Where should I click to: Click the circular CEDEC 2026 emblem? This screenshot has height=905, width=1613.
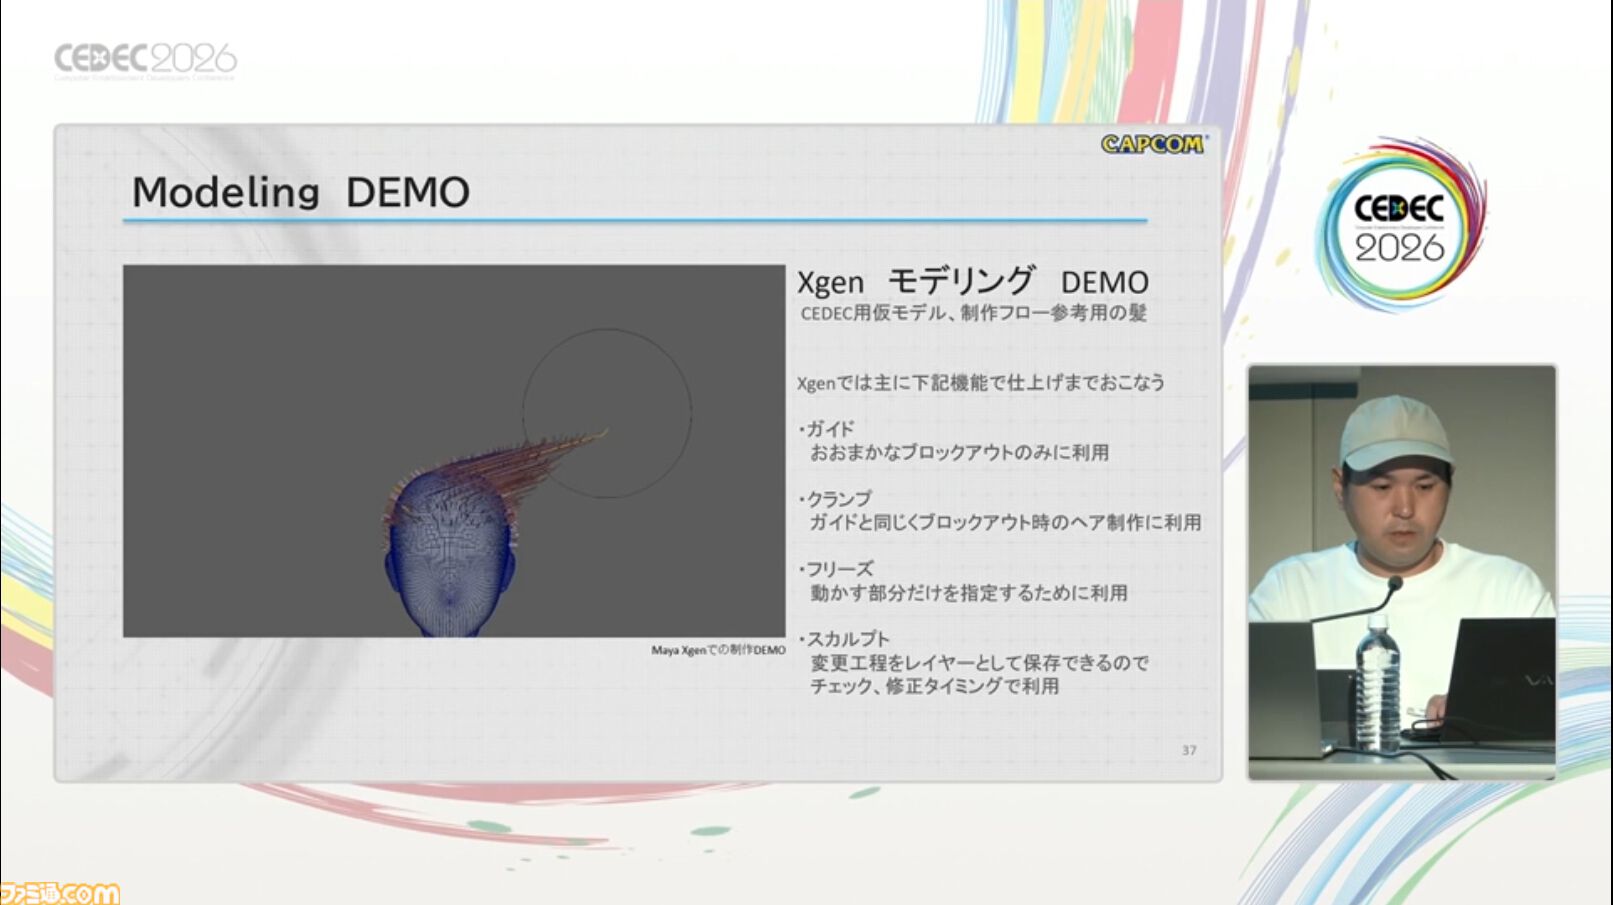point(1400,225)
